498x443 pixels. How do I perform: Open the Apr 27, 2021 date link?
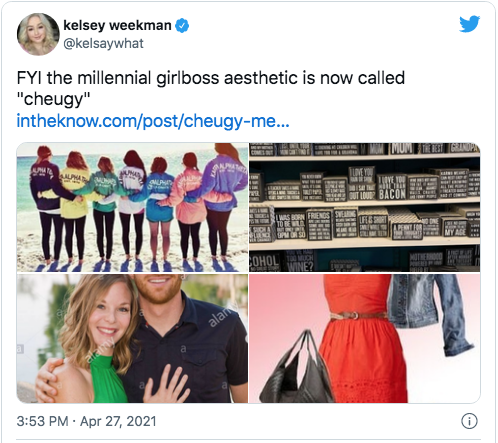(118, 421)
